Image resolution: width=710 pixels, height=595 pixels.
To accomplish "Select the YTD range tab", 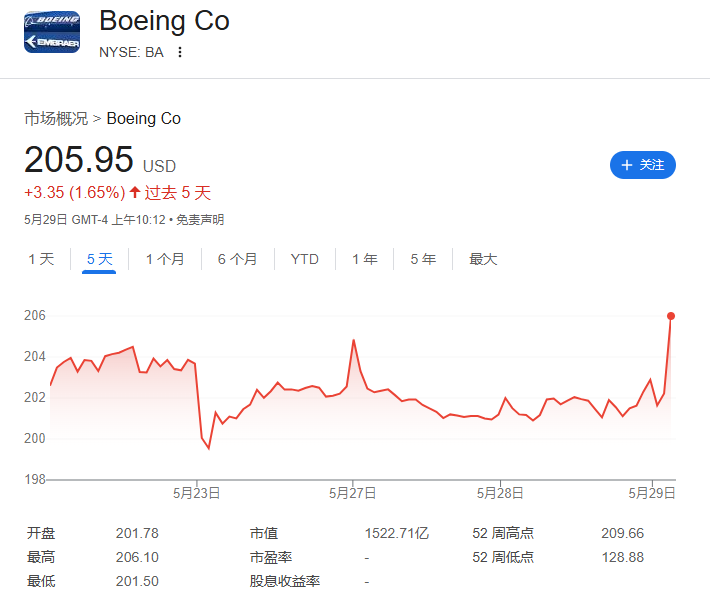I will point(304,259).
